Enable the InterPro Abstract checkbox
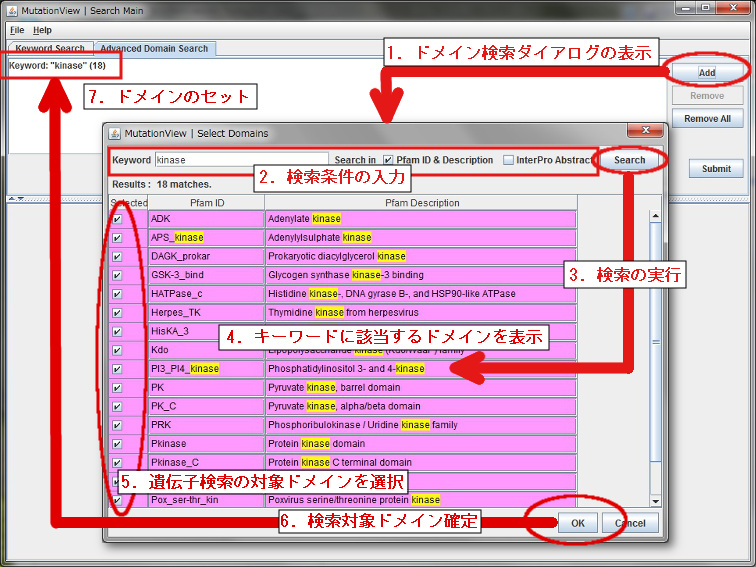This screenshot has width=756, height=567. [x=509, y=160]
